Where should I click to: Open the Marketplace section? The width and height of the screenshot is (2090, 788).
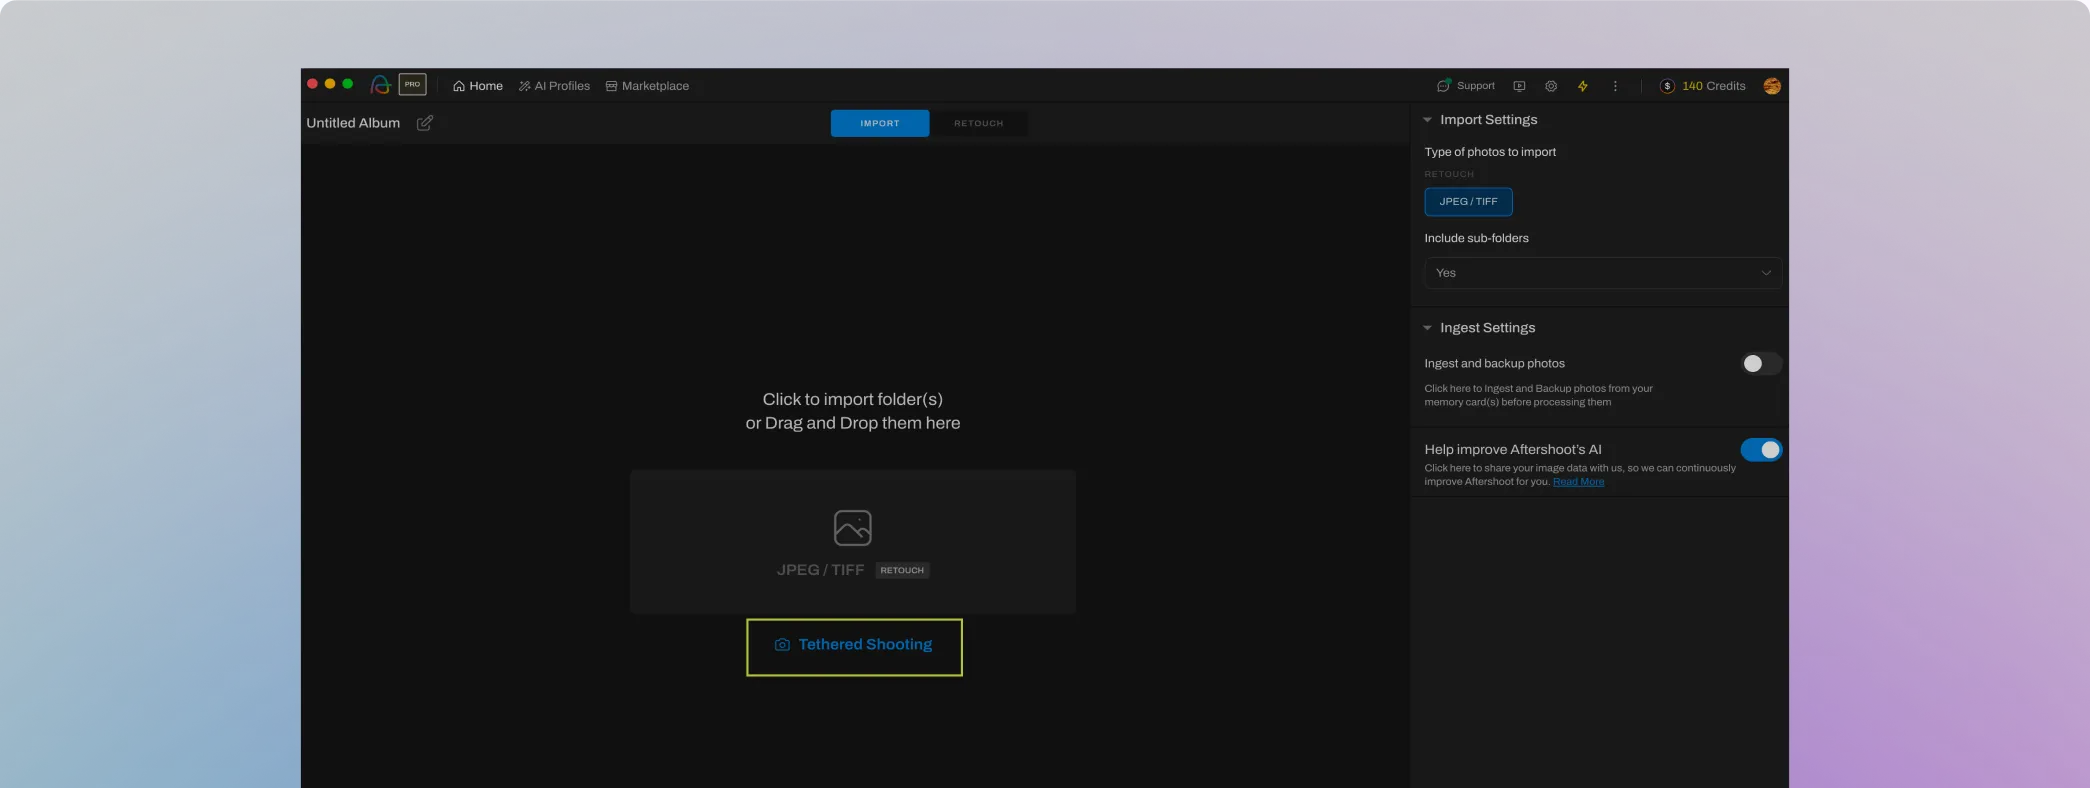(x=647, y=86)
